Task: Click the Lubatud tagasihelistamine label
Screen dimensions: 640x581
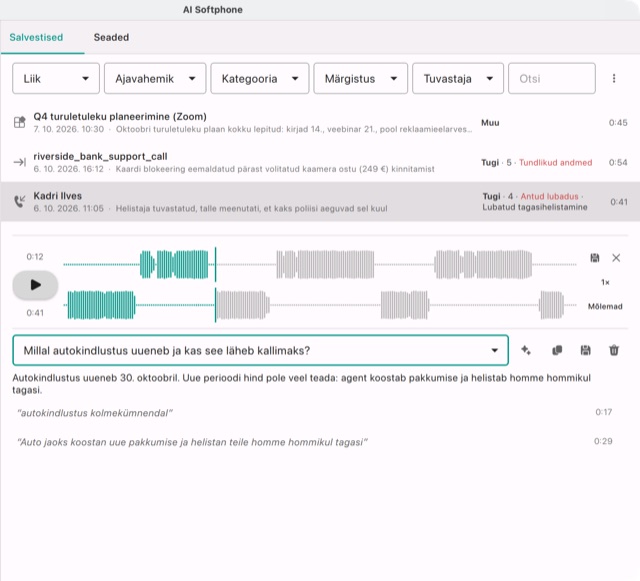Action: [535, 207]
